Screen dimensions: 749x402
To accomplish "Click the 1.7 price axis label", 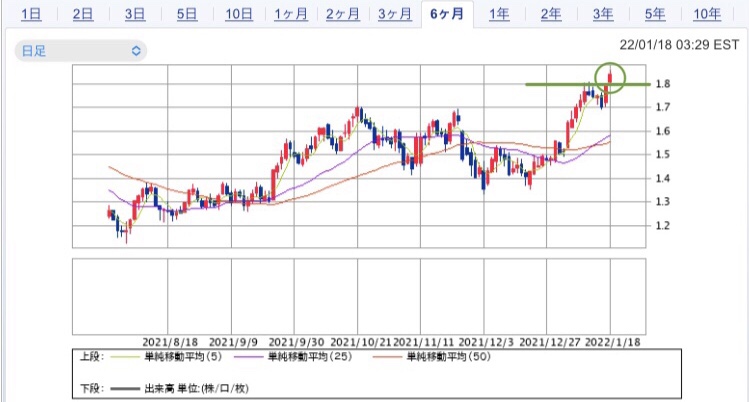I will [663, 107].
